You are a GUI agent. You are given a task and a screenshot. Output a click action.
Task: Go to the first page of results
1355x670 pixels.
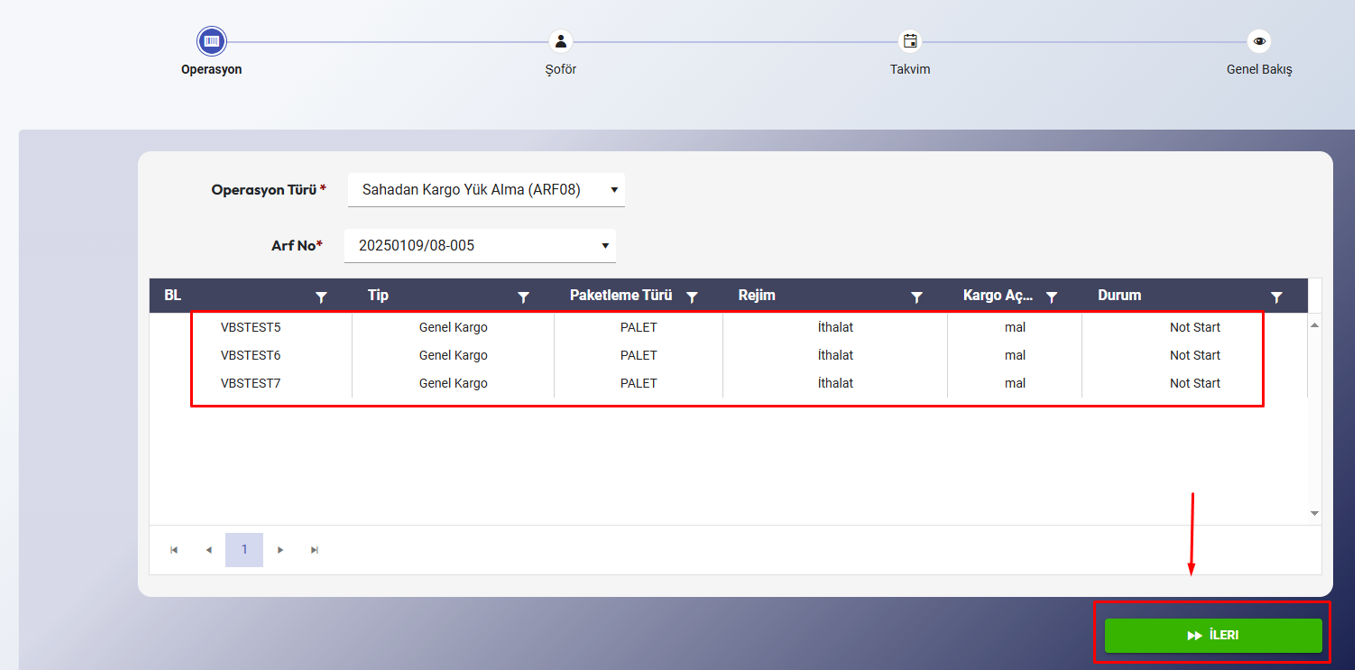click(x=174, y=550)
